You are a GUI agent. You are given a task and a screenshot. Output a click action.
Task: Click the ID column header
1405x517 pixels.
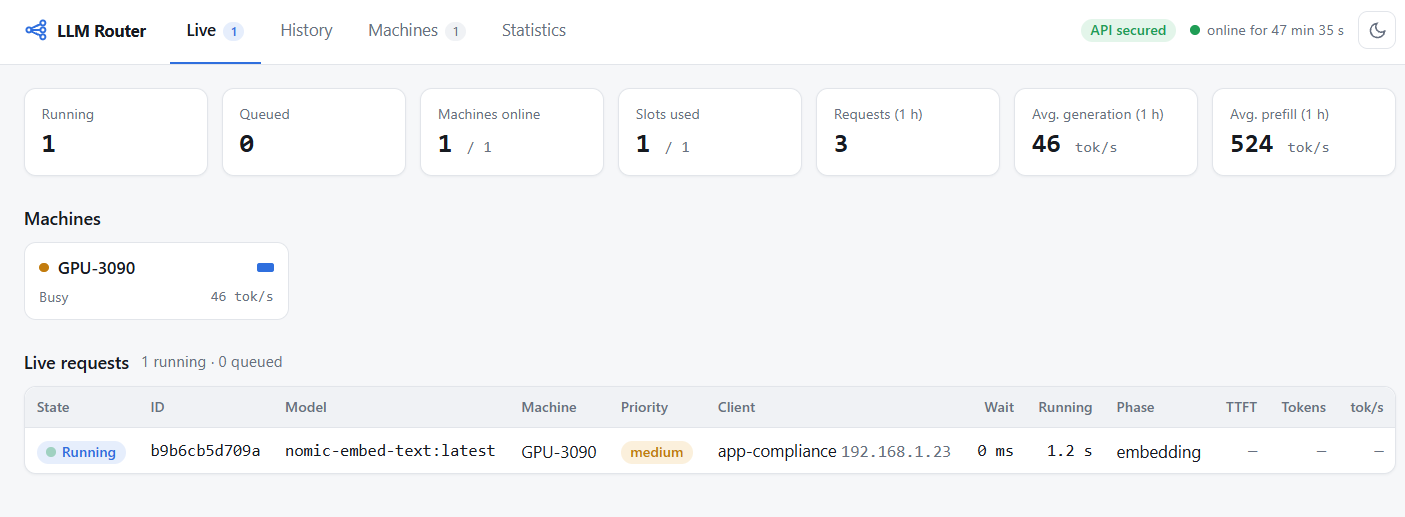[158, 407]
